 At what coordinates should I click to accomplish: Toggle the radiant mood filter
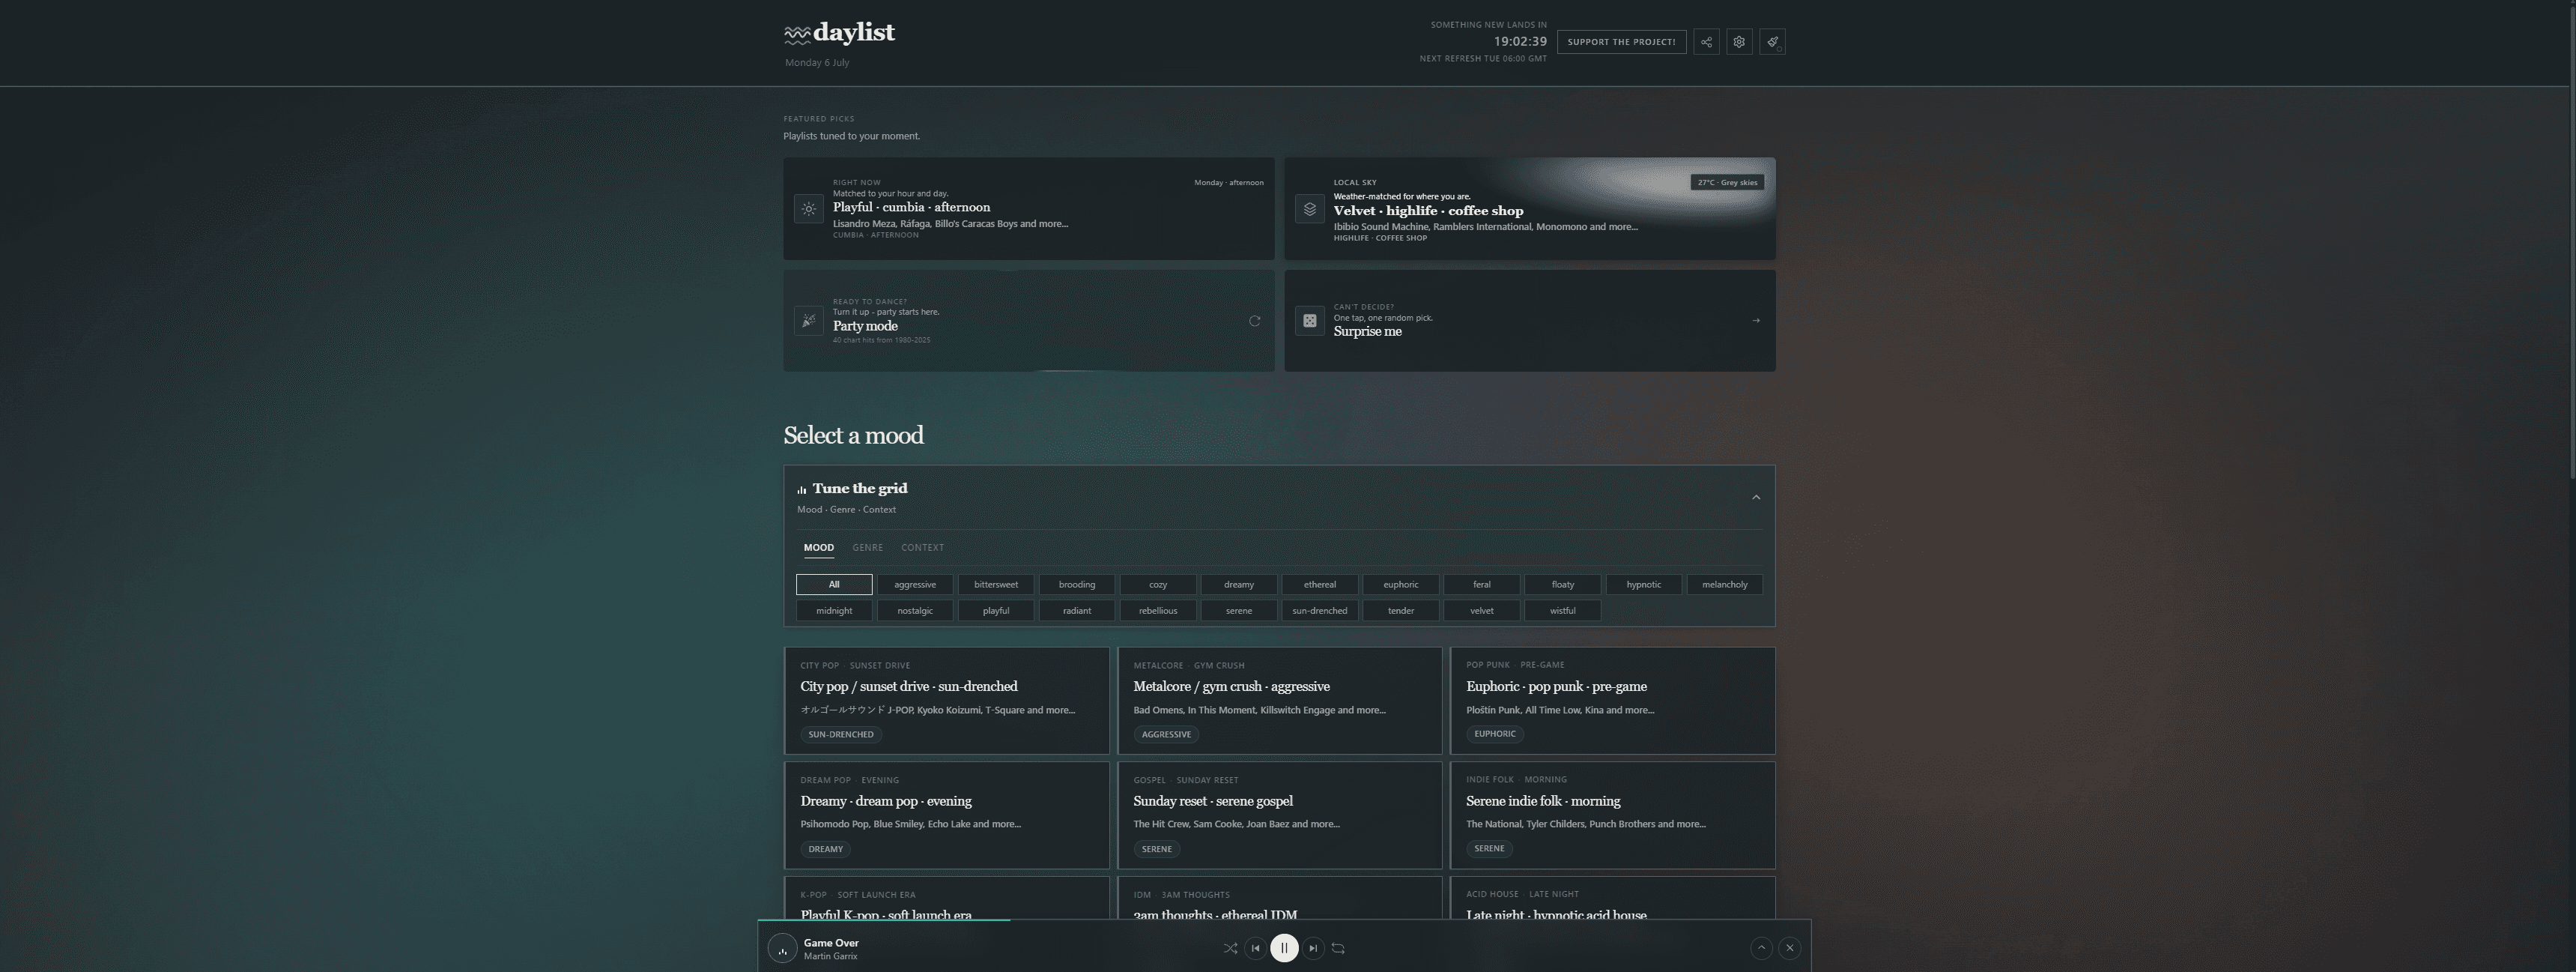tap(1077, 611)
